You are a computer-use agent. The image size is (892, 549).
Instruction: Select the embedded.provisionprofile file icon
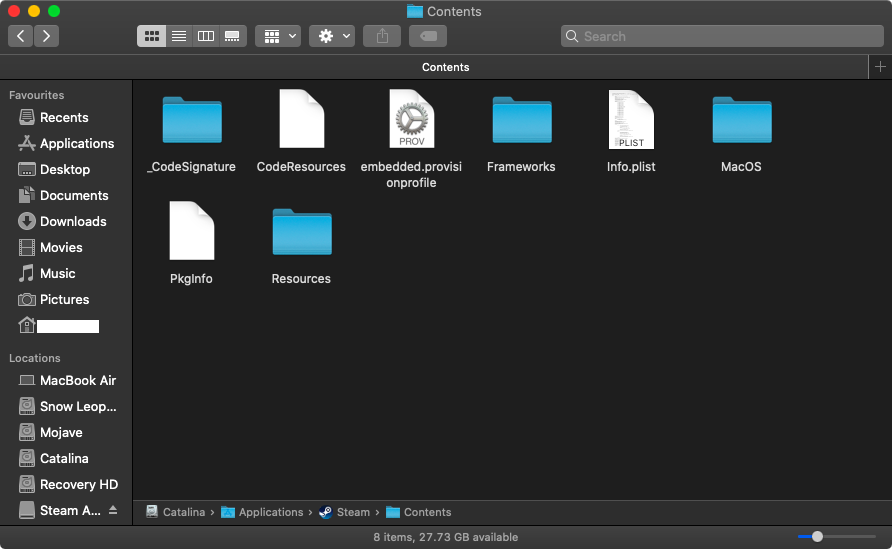[411, 119]
